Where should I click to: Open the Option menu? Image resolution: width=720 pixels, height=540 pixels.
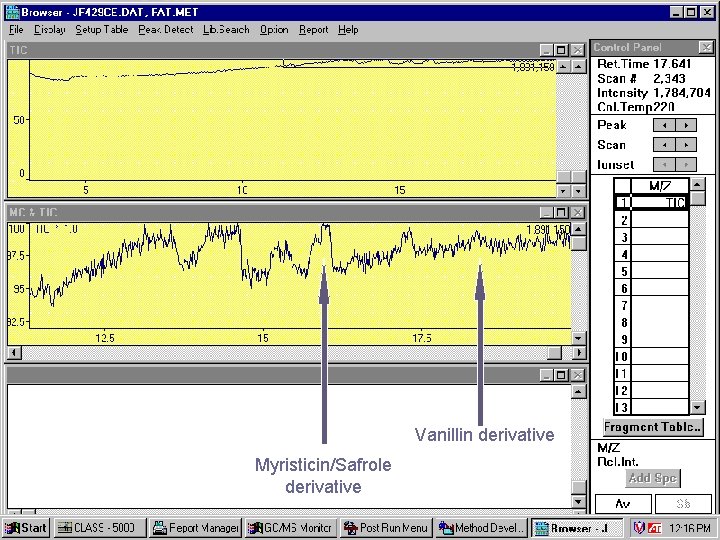[274, 30]
